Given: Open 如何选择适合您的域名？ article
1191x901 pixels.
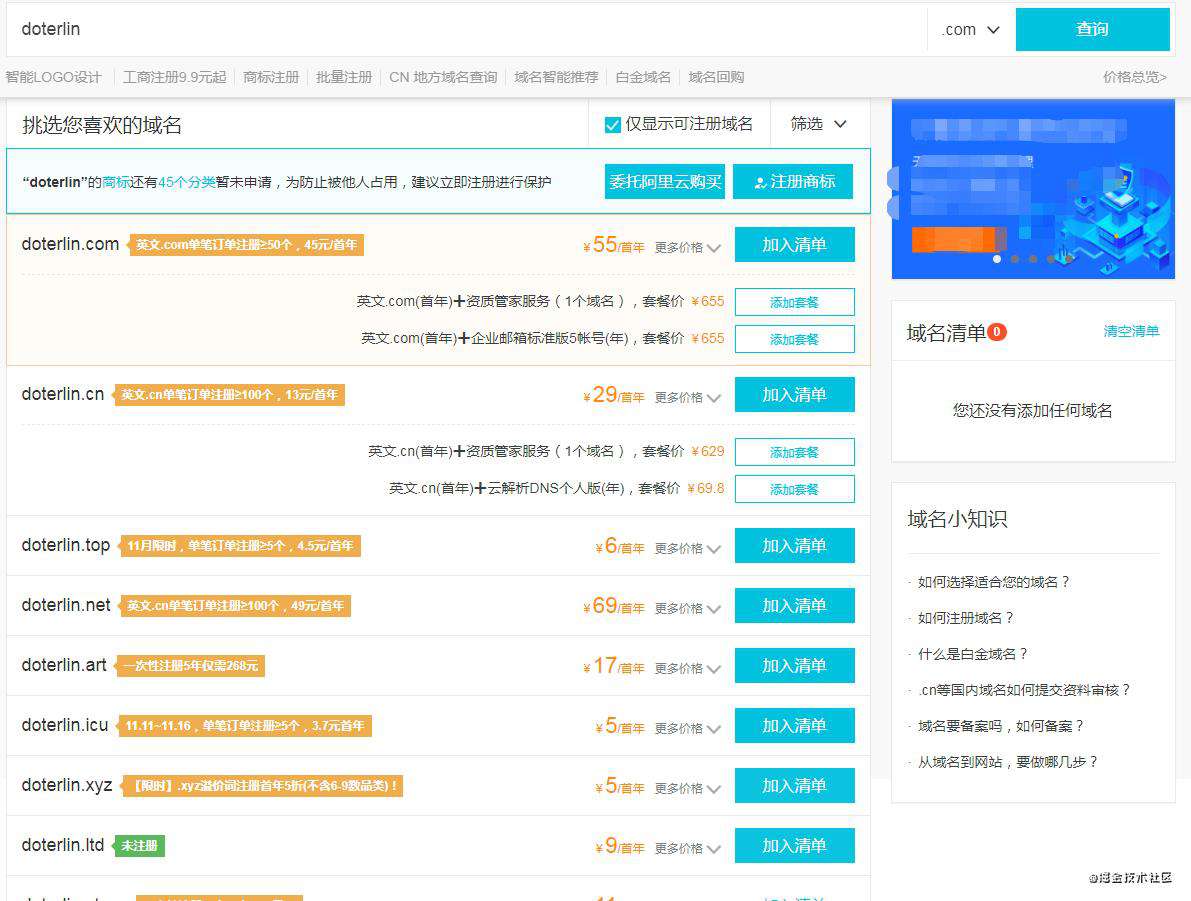Looking at the screenshot, I should [994, 582].
